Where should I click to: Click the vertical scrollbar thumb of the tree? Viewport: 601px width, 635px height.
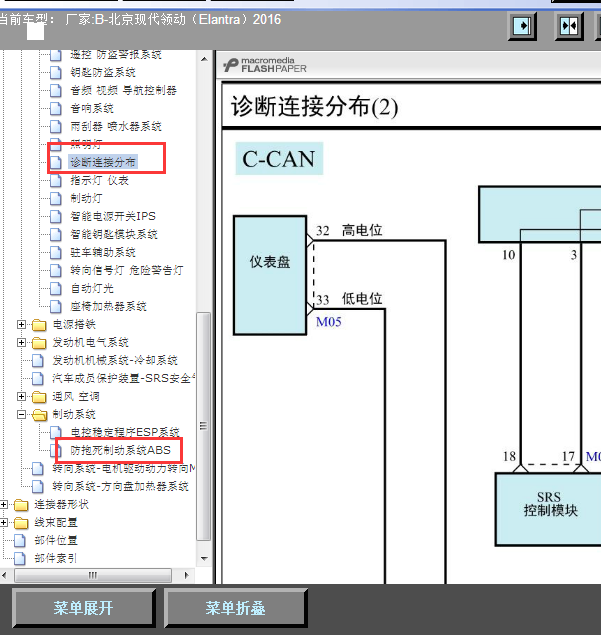coord(204,426)
